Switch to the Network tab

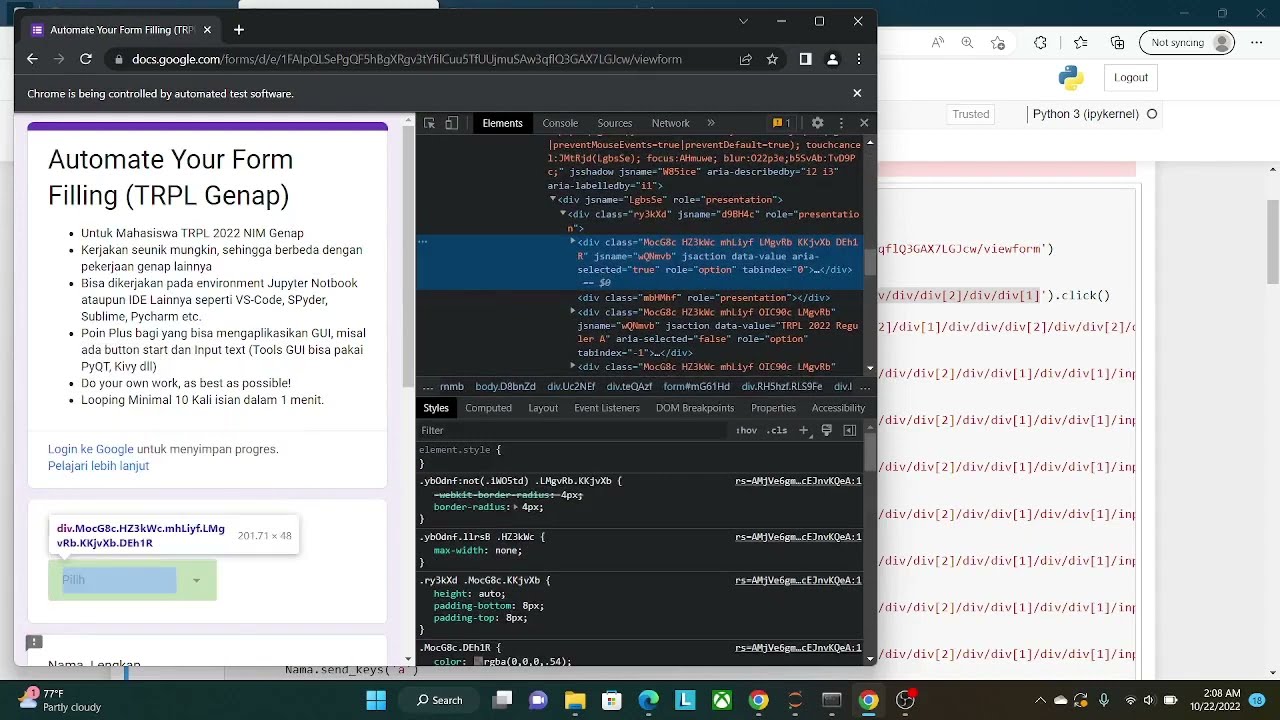[671, 123]
